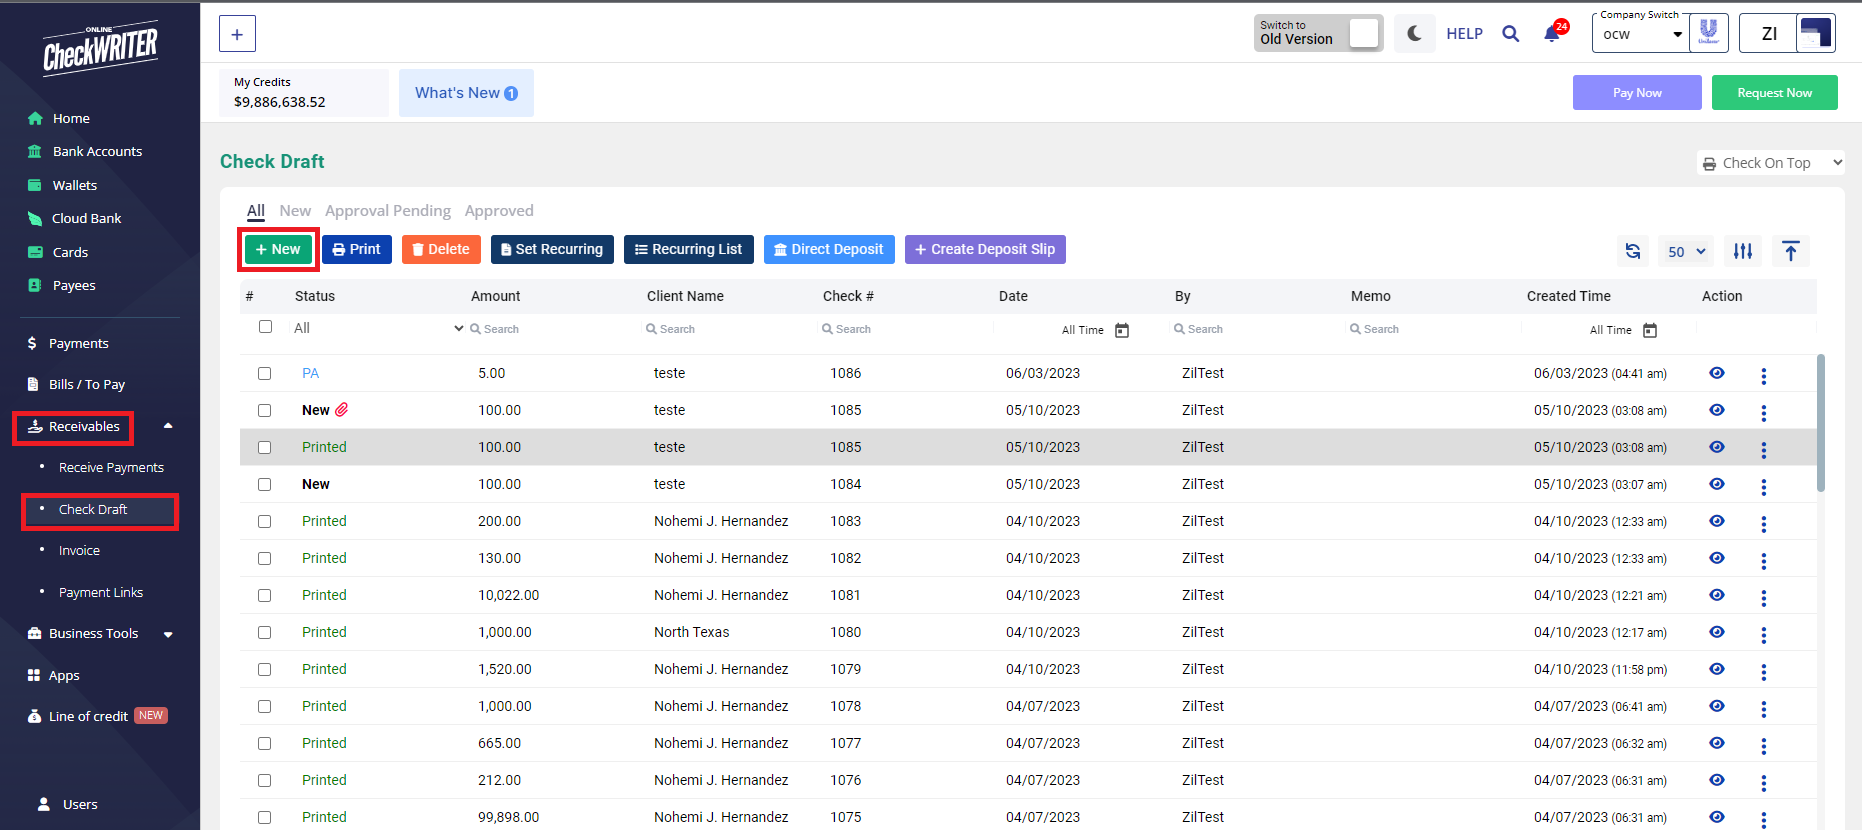Click the plus icon in top bar
Image resolution: width=1862 pixels, height=830 pixels.
click(237, 34)
